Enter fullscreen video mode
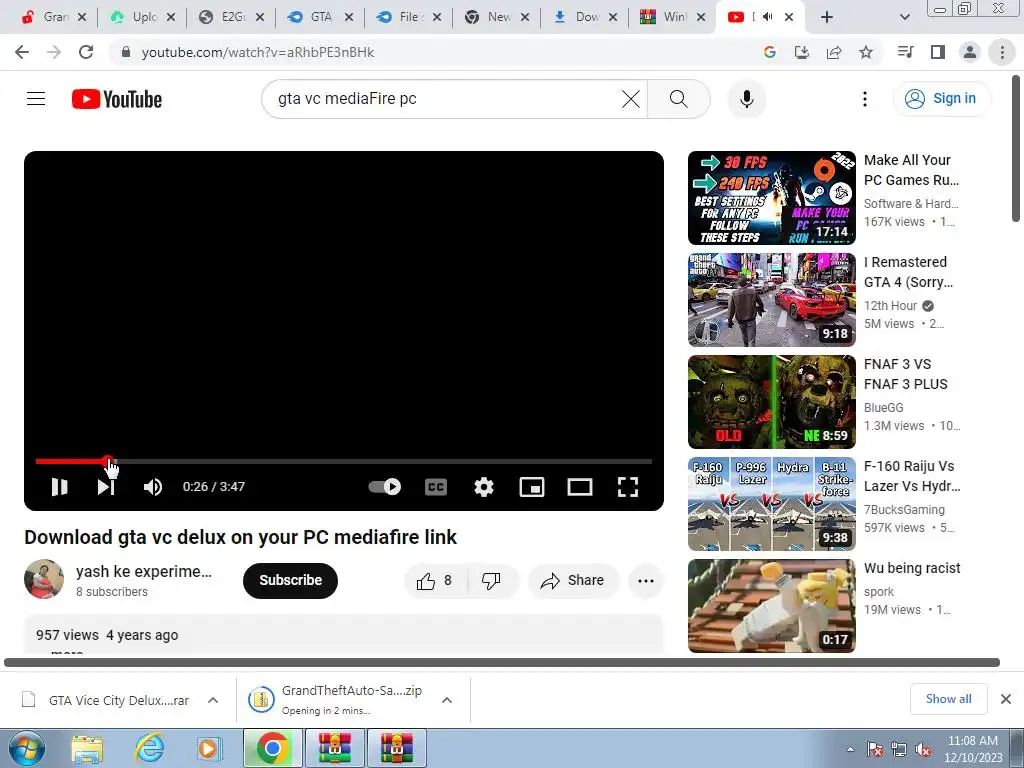The image size is (1024, 768). [628, 487]
